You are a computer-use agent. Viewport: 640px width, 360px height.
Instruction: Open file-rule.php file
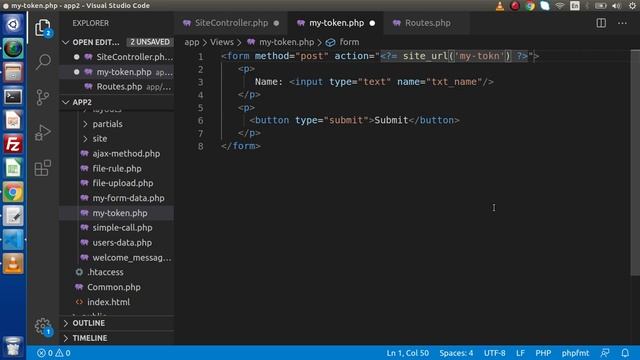coord(117,168)
